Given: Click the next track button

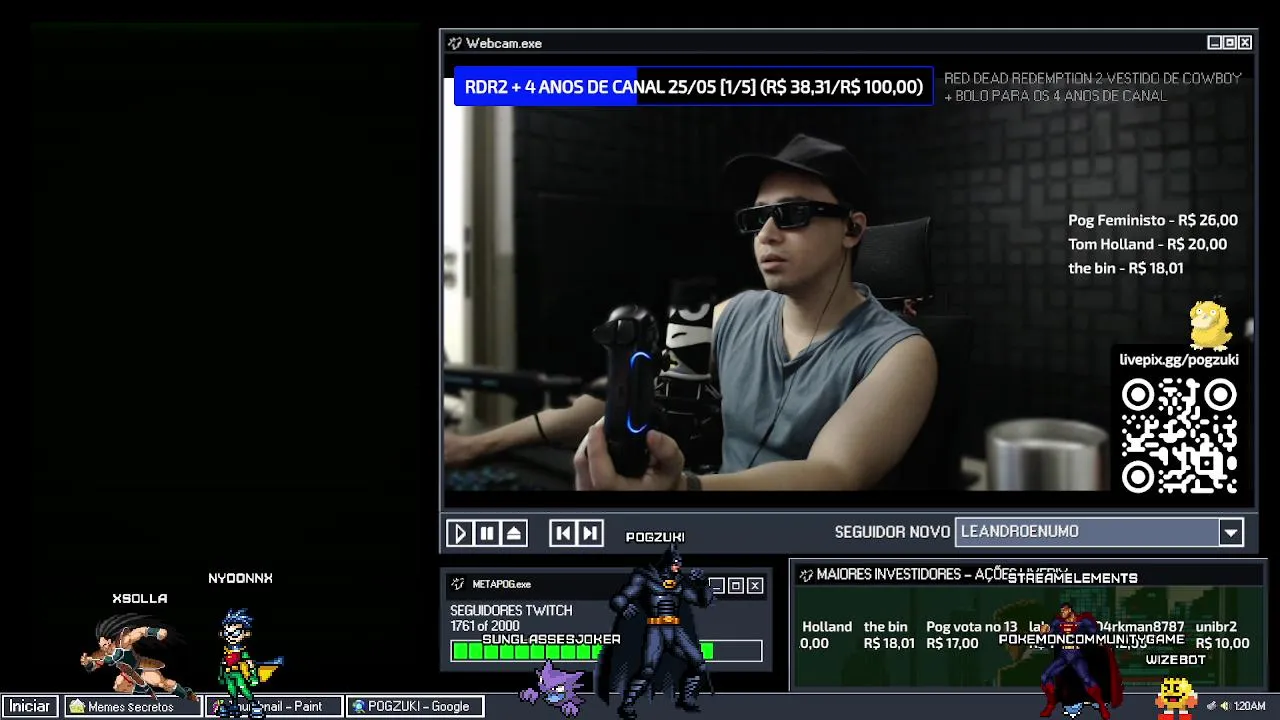Looking at the screenshot, I should pyautogui.click(x=590, y=533).
